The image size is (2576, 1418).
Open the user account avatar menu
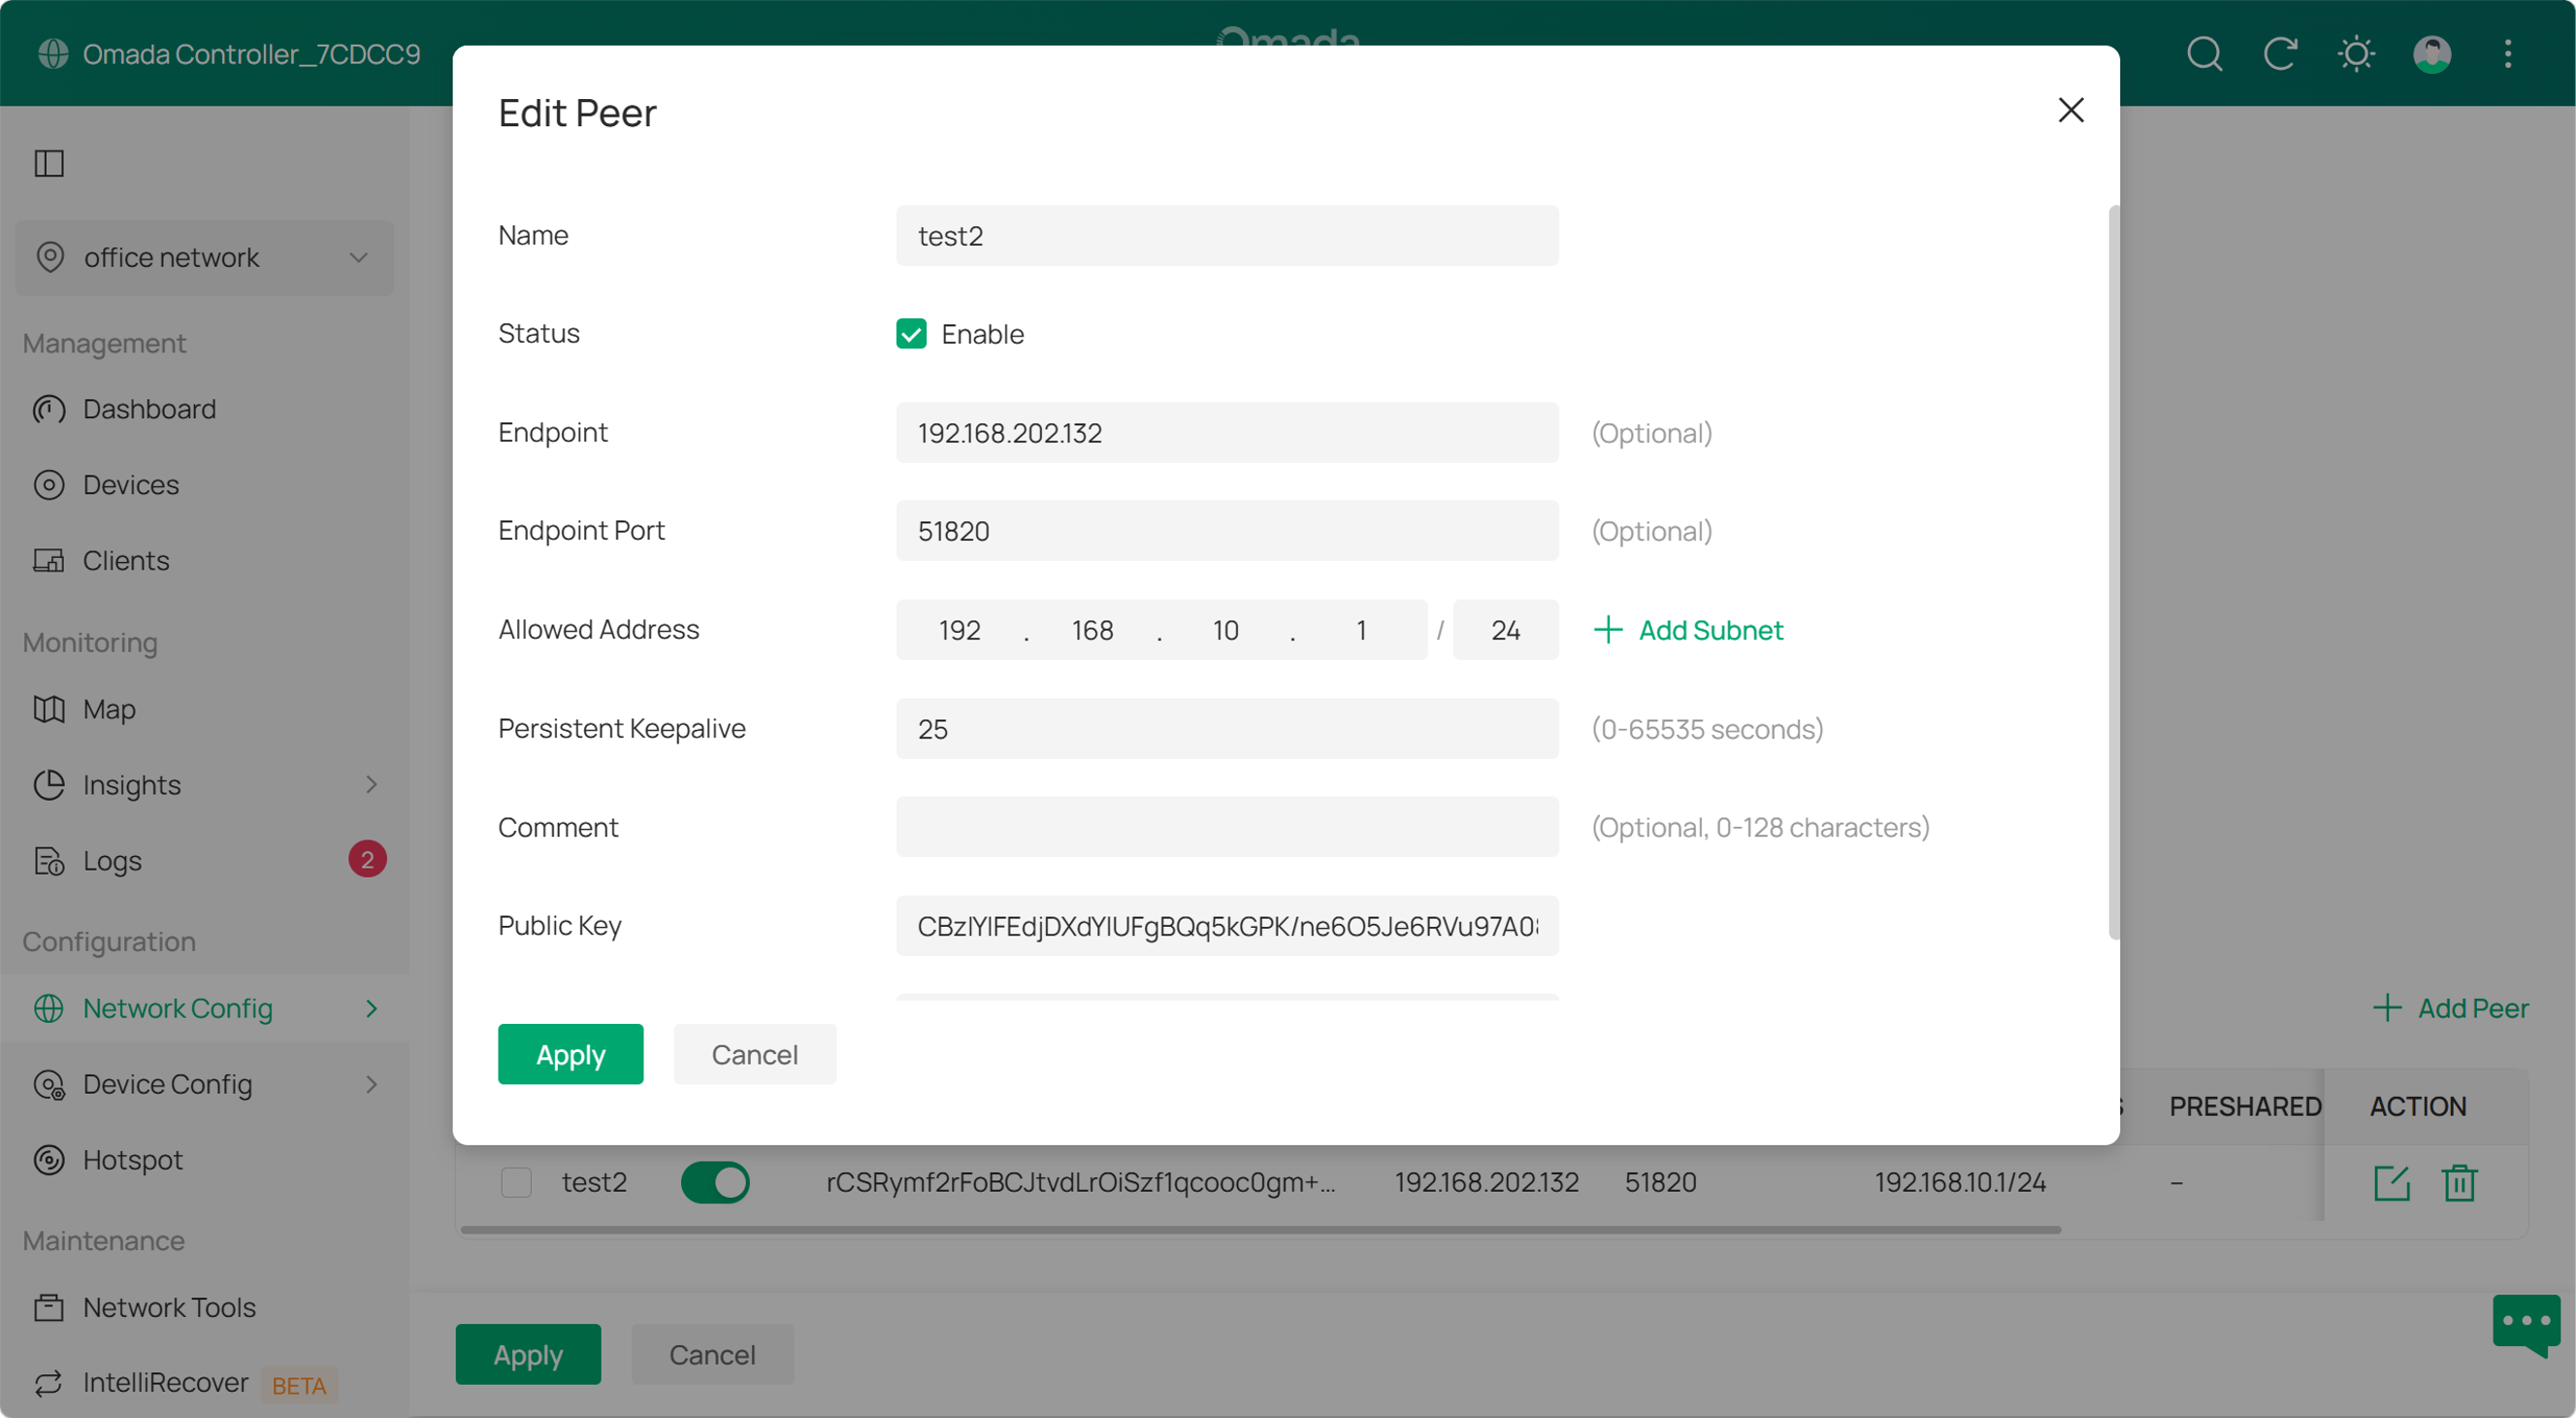click(2432, 53)
